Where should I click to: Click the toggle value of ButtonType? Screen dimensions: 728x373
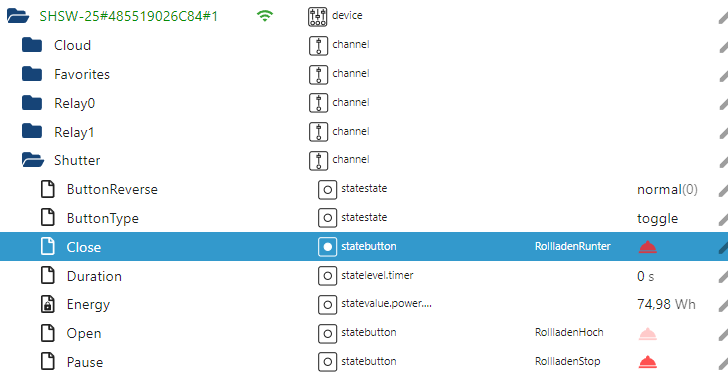pyautogui.click(x=657, y=219)
